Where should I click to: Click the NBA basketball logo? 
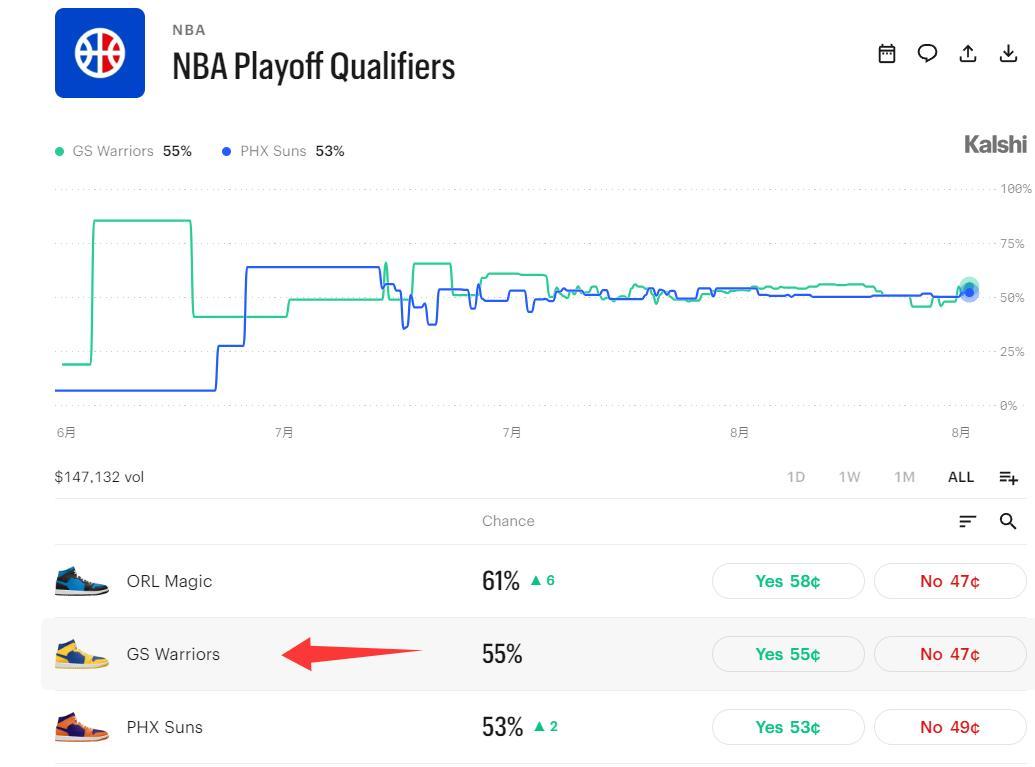[x=100, y=53]
